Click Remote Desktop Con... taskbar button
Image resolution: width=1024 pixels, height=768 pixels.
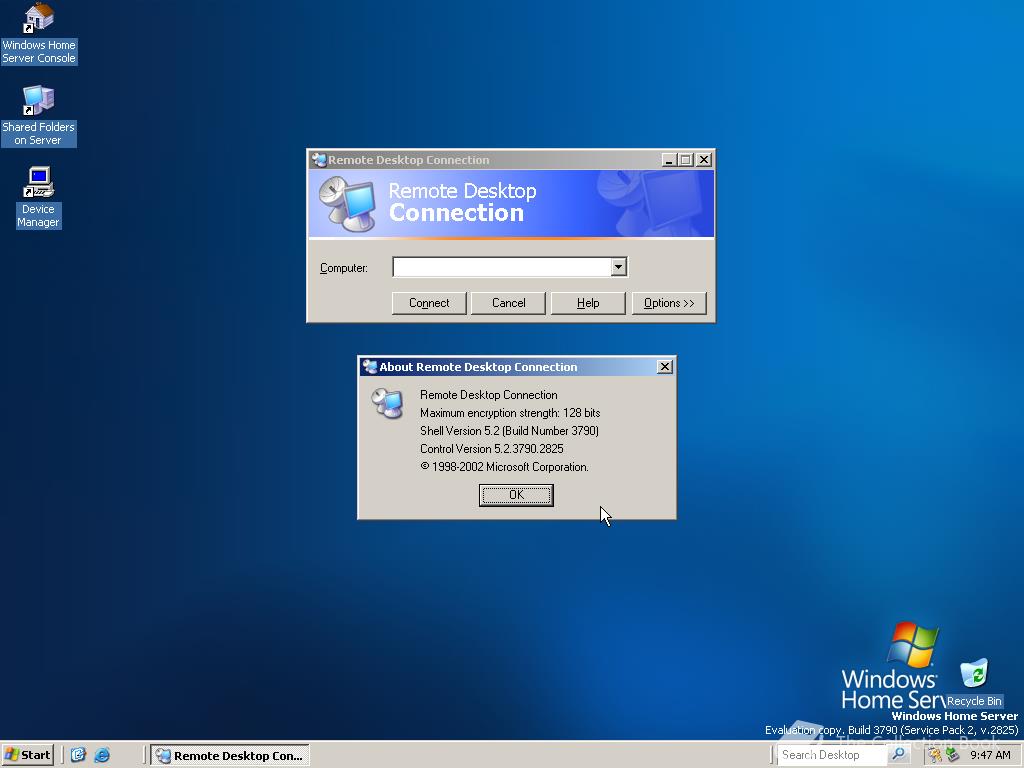tap(230, 756)
